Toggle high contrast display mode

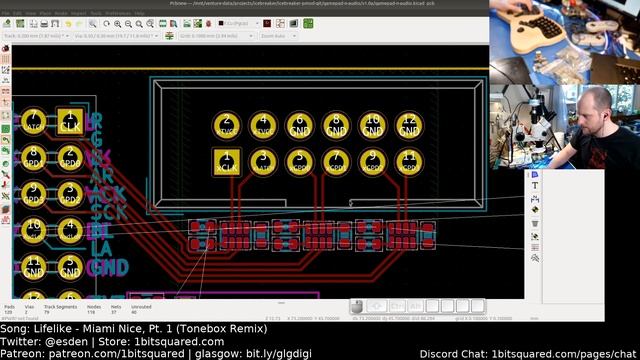(6, 196)
